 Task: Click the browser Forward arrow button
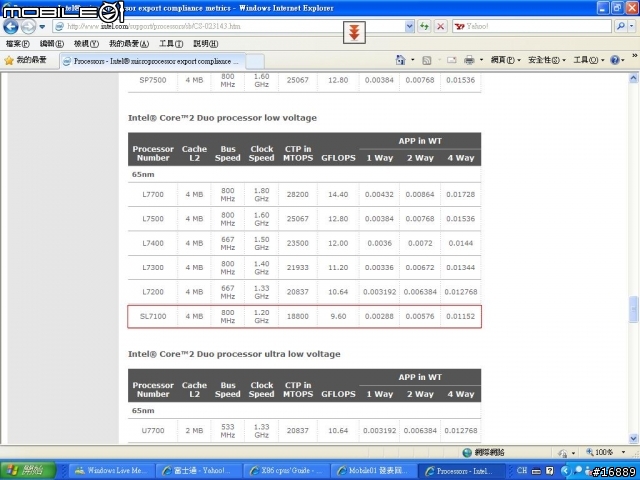(x=28, y=27)
